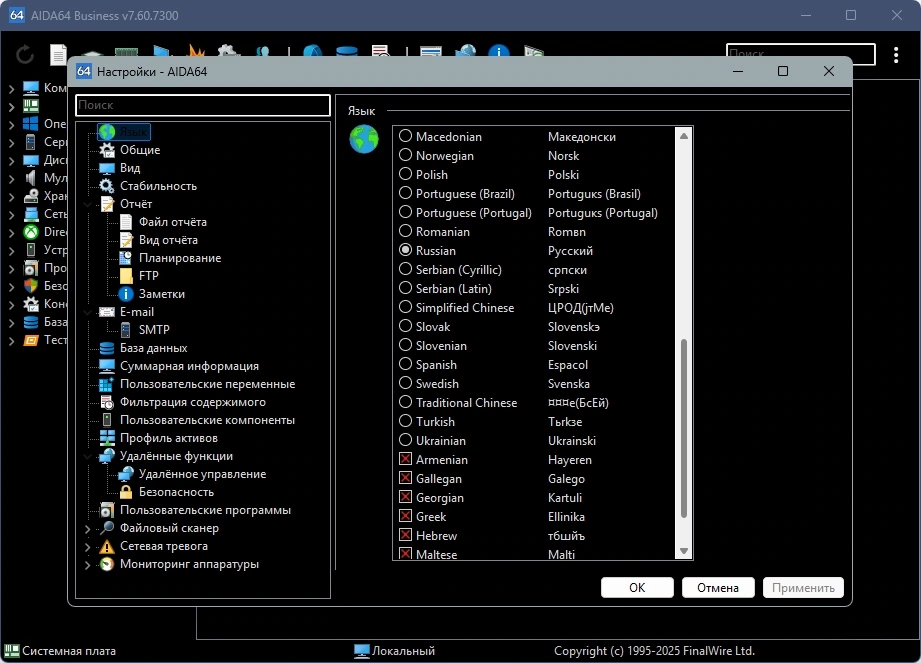Image resolution: width=921 pixels, height=663 pixels.
Task: Select the Romanian radio button
Action: pyautogui.click(x=405, y=231)
